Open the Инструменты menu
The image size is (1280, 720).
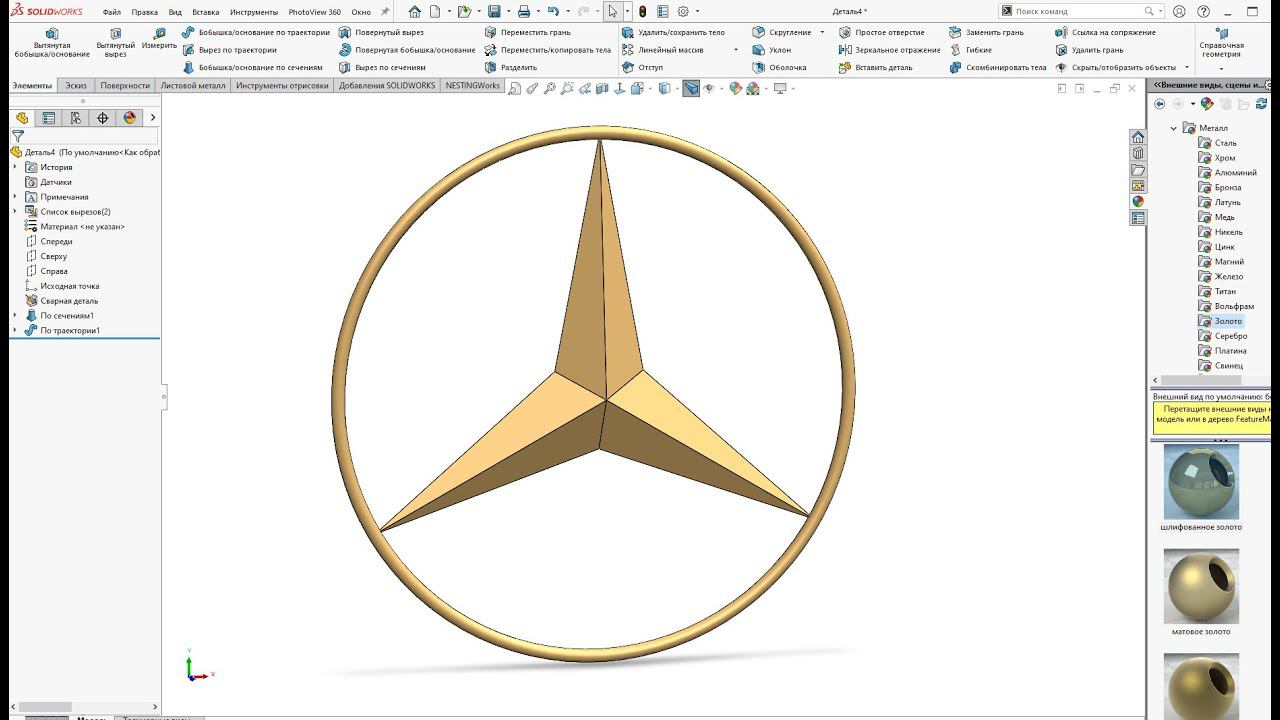tap(254, 12)
